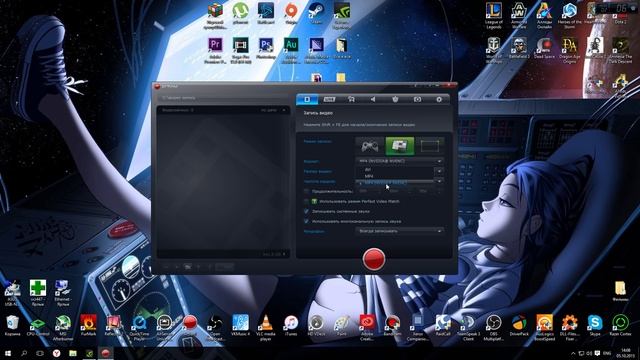640x360 pixels.
Task: Select the active desktop recording mode icon
Action: pyautogui.click(x=400, y=146)
